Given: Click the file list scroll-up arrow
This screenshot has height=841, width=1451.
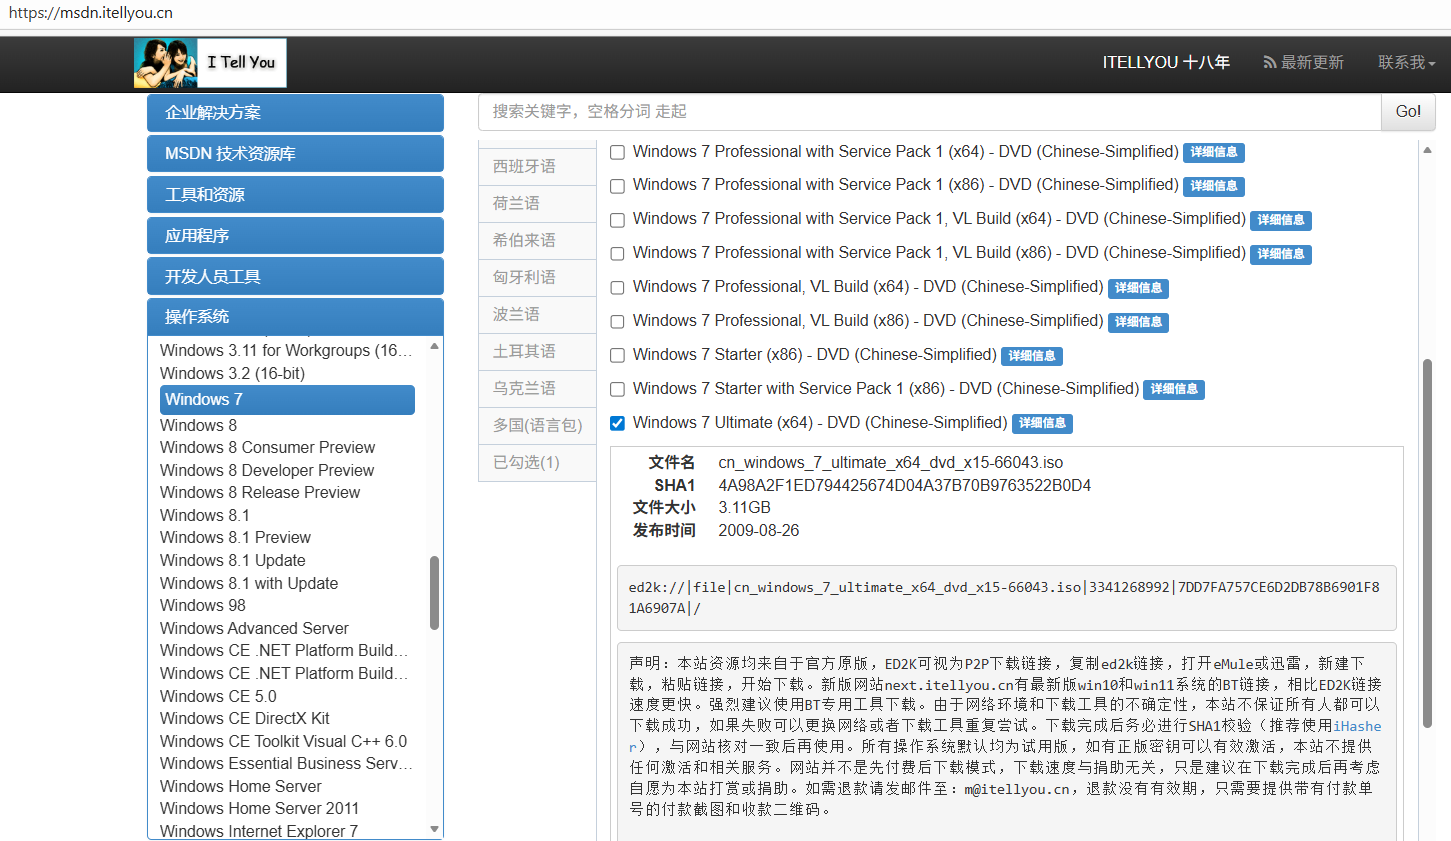Looking at the screenshot, I should [x=1427, y=150].
